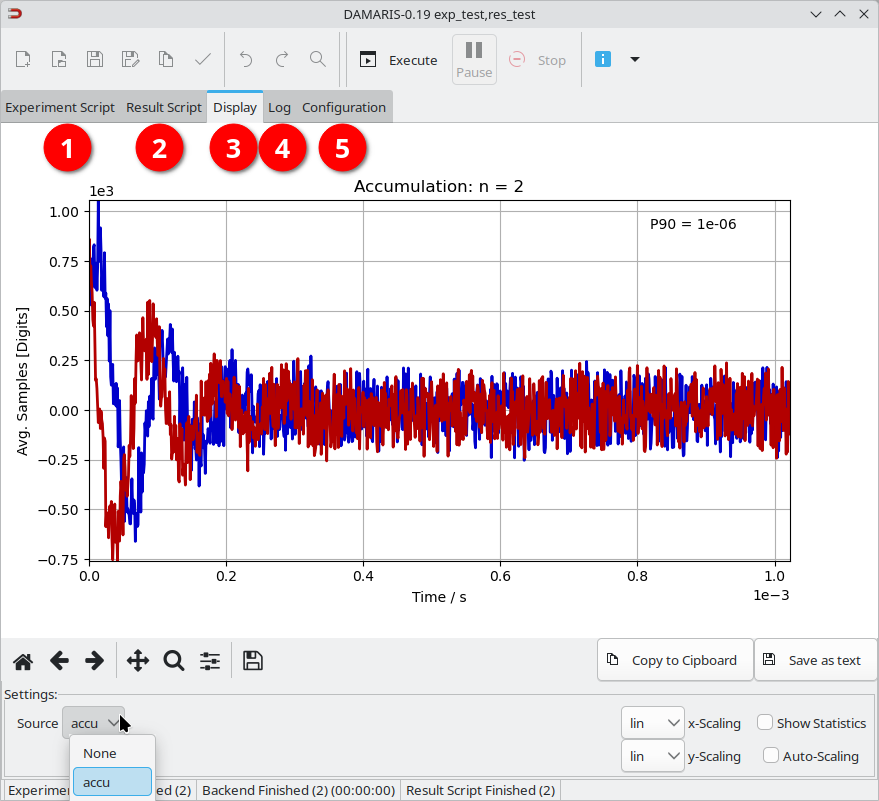Open the Source dropdown showing accu
Image resolution: width=879 pixels, height=801 pixels.
pos(94,723)
